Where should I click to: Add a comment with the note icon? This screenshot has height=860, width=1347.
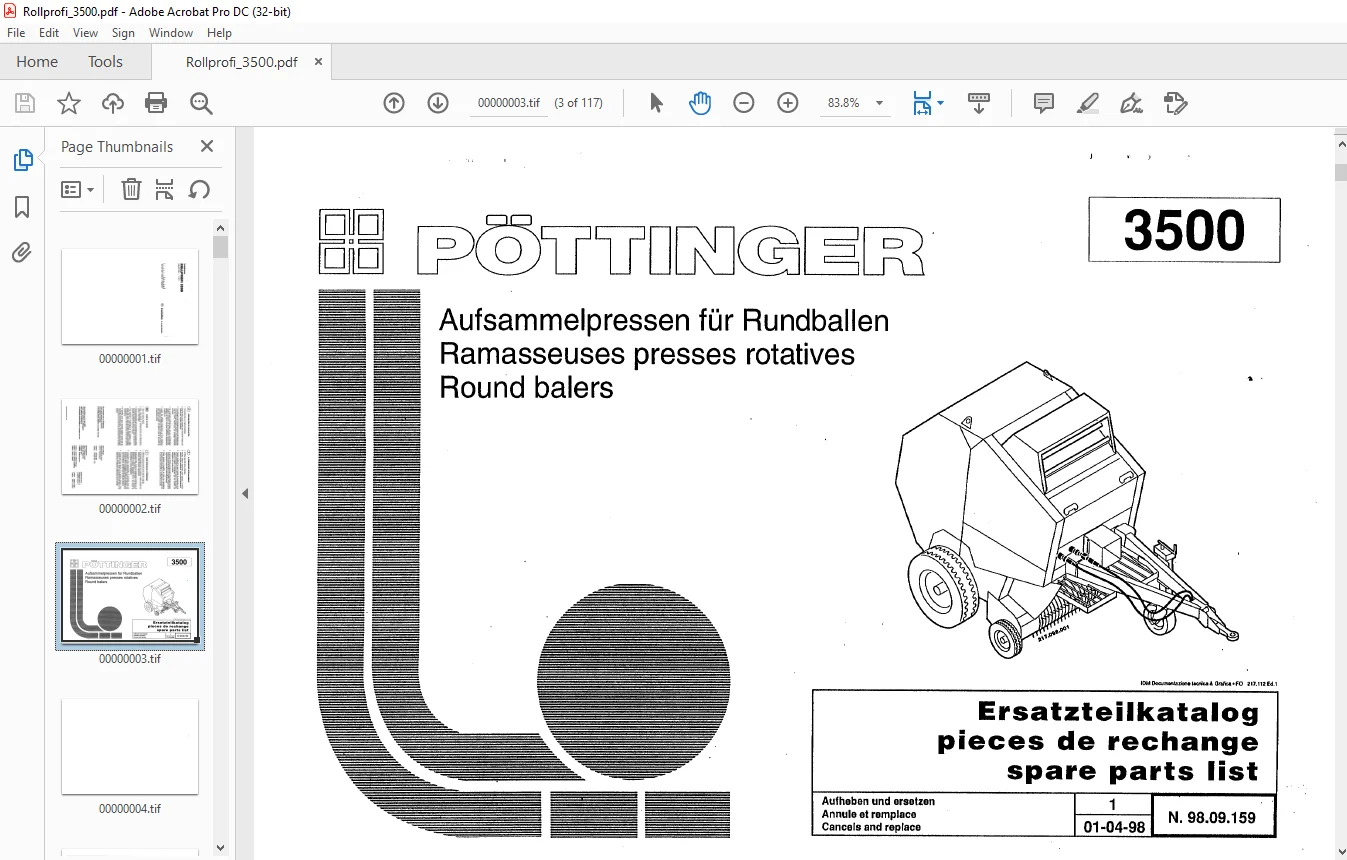tap(1044, 103)
